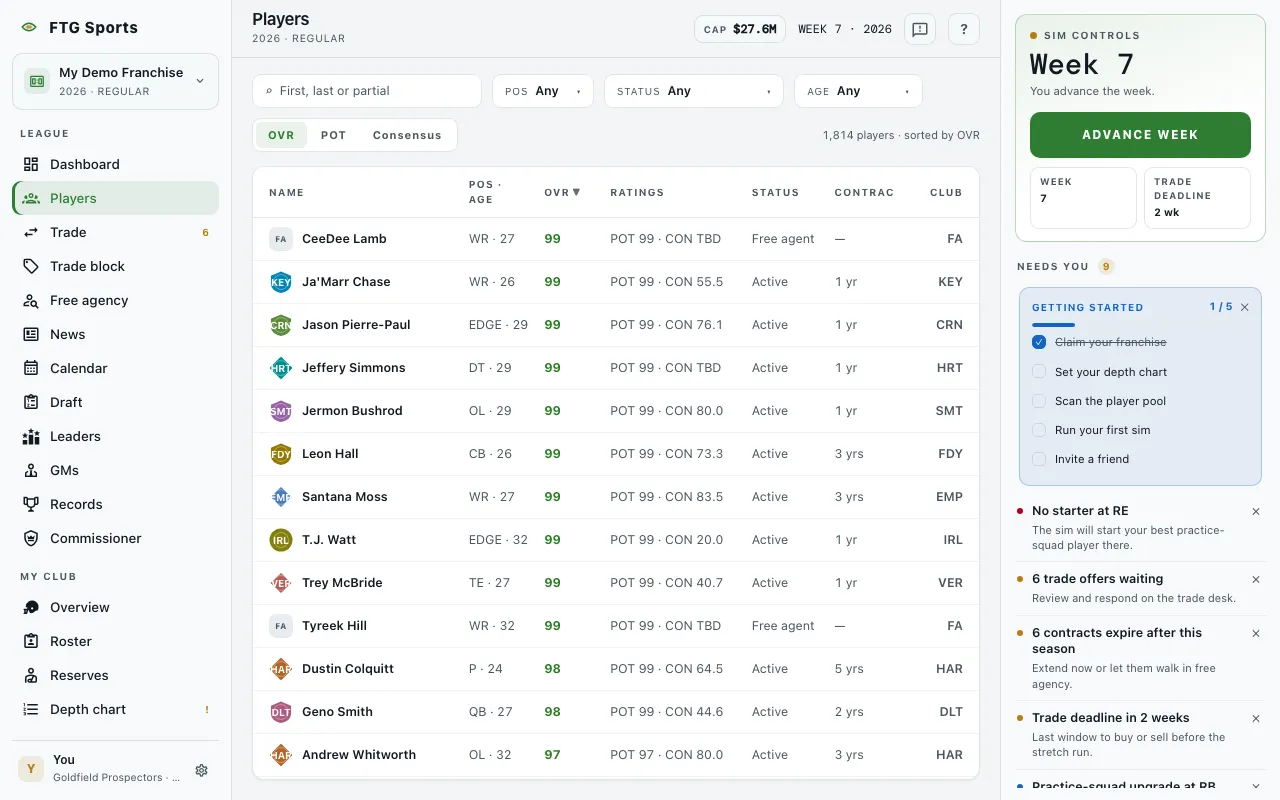Open the Dashboard icon in sidebar
Viewport: 1280px width, 800px height.
coord(31,164)
